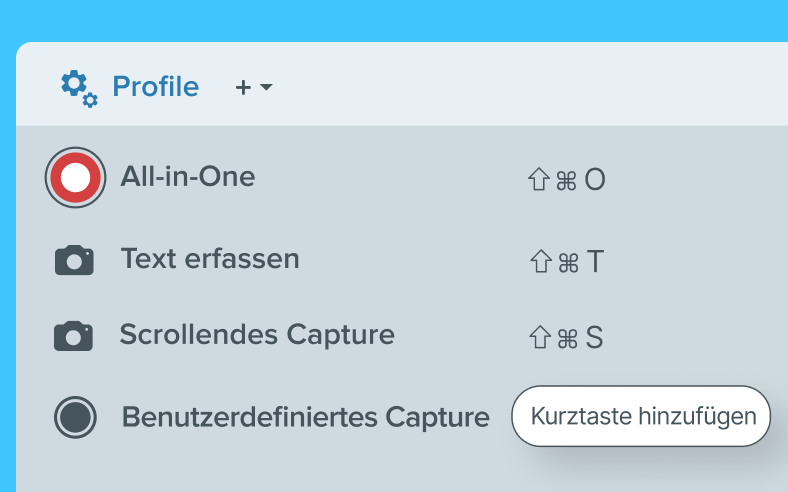
Task: Choose the Scrollendes Capture profile label
Action: [x=257, y=335]
